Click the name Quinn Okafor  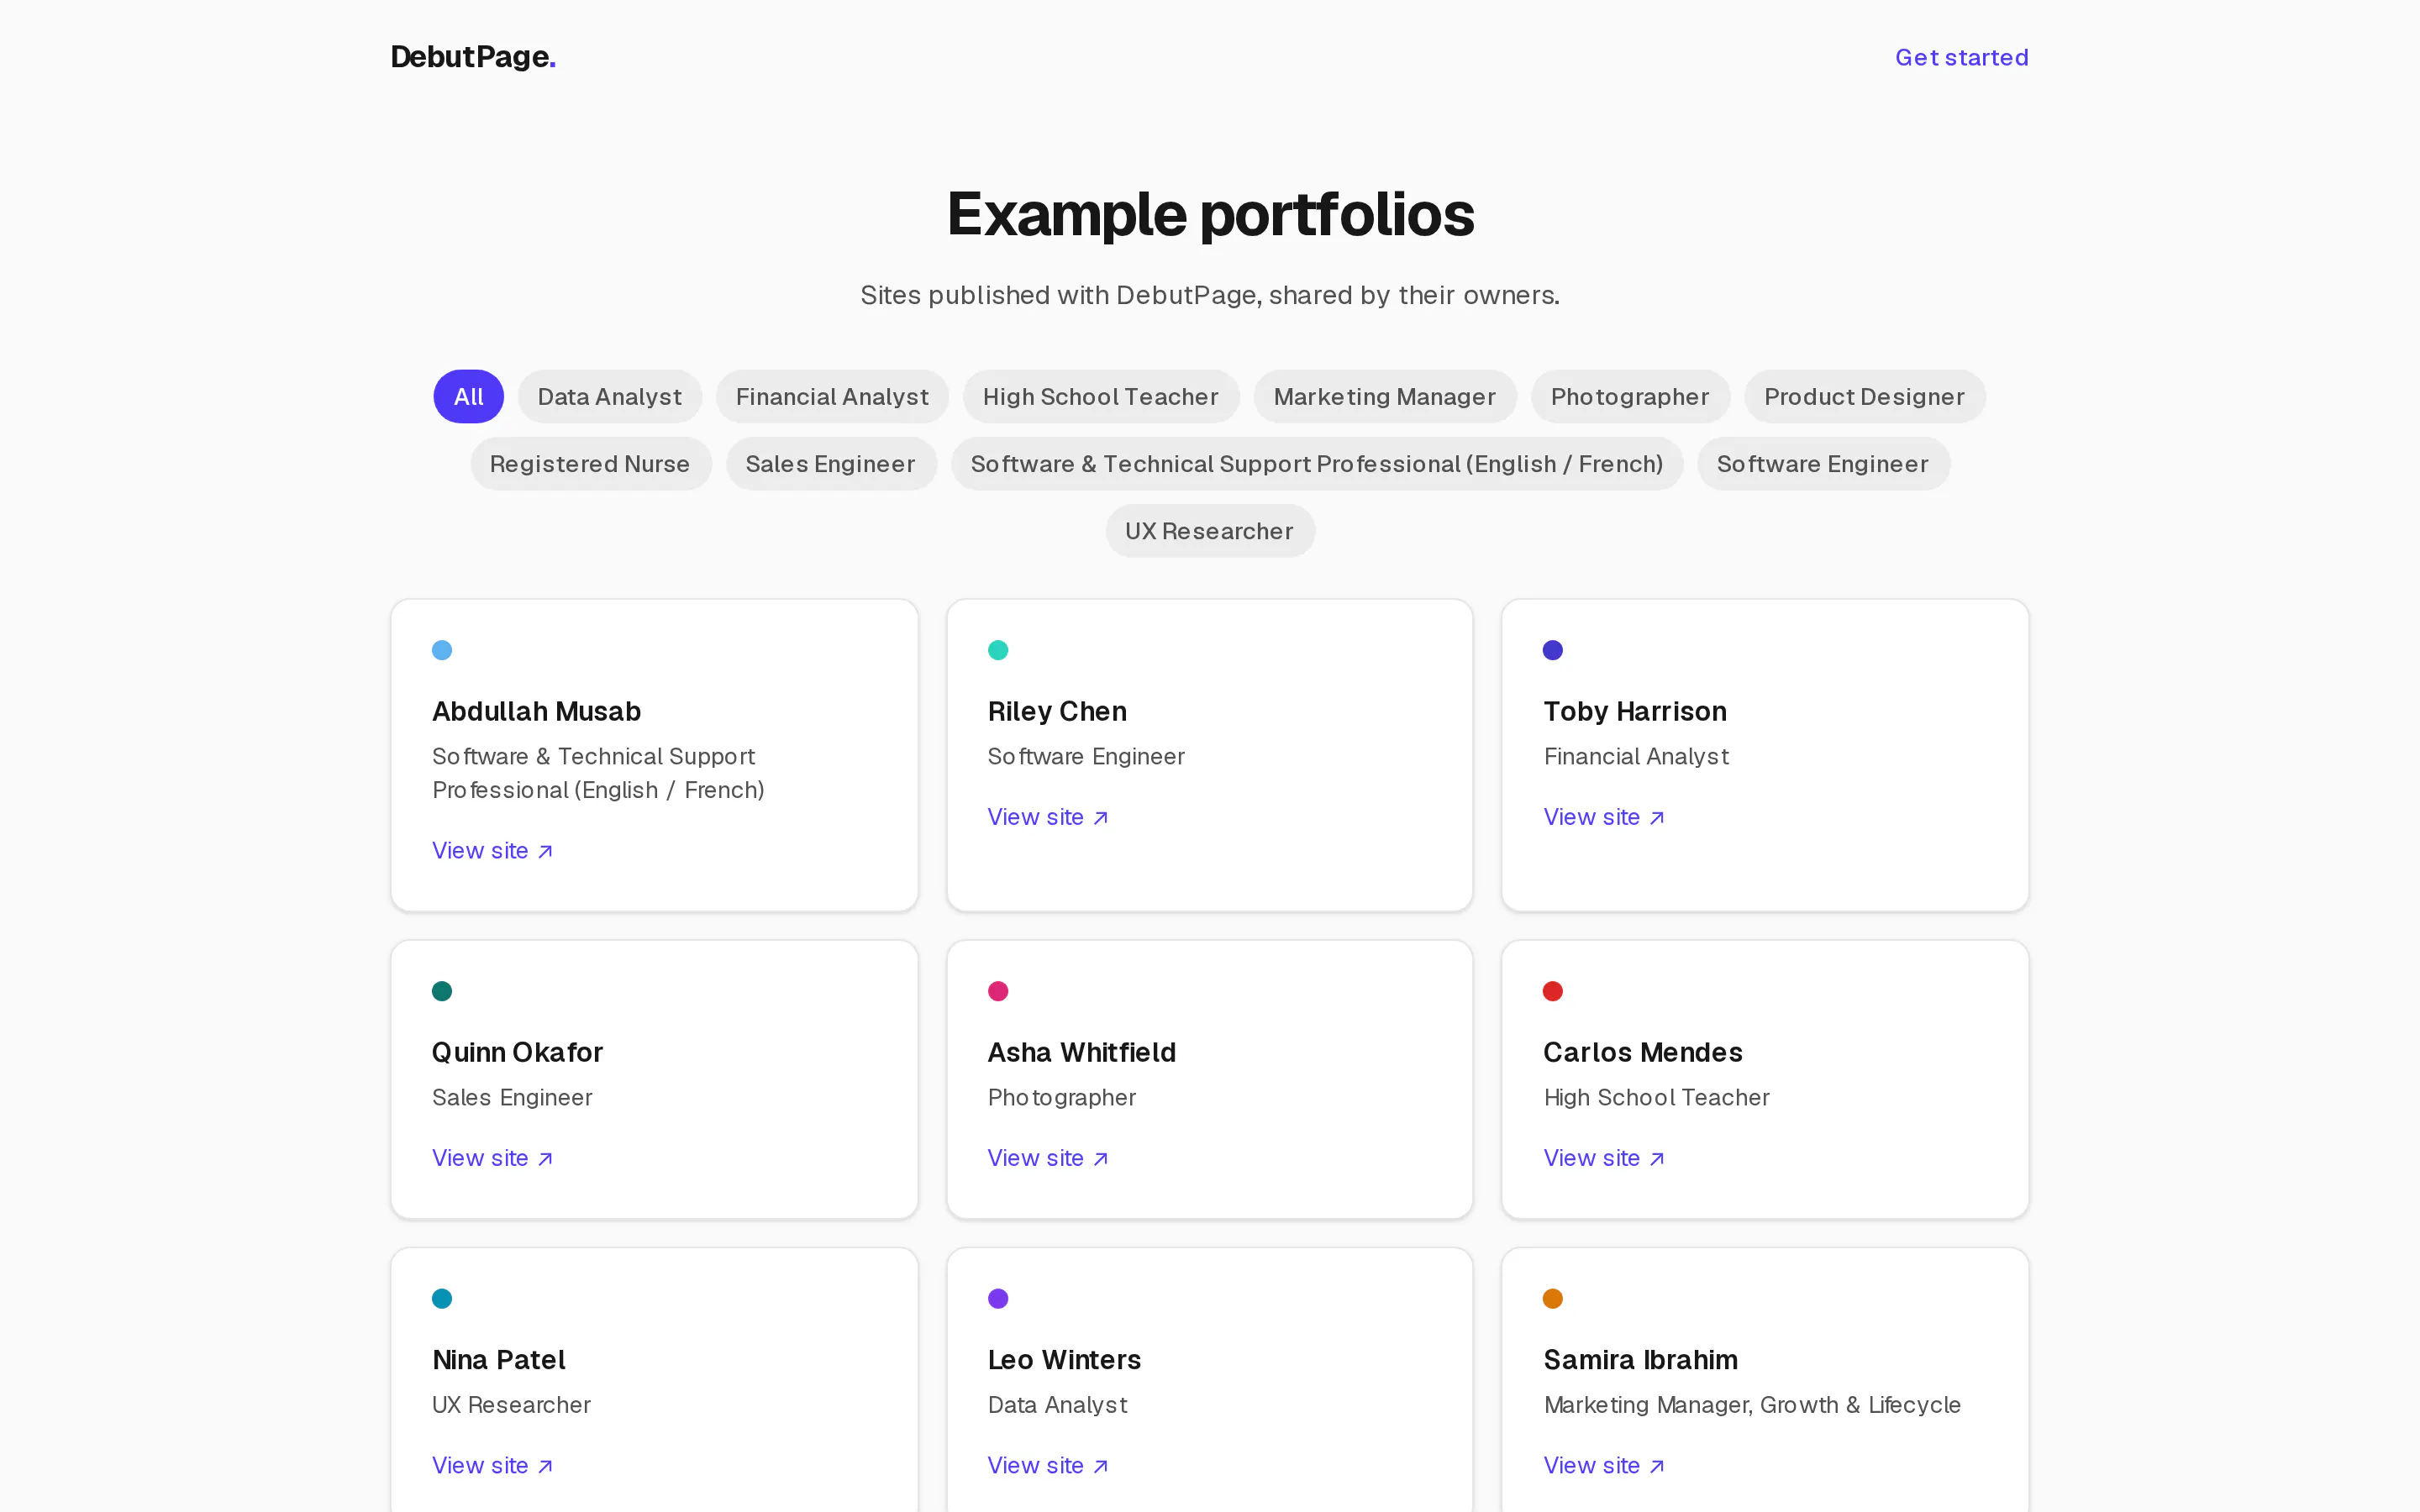click(517, 1052)
